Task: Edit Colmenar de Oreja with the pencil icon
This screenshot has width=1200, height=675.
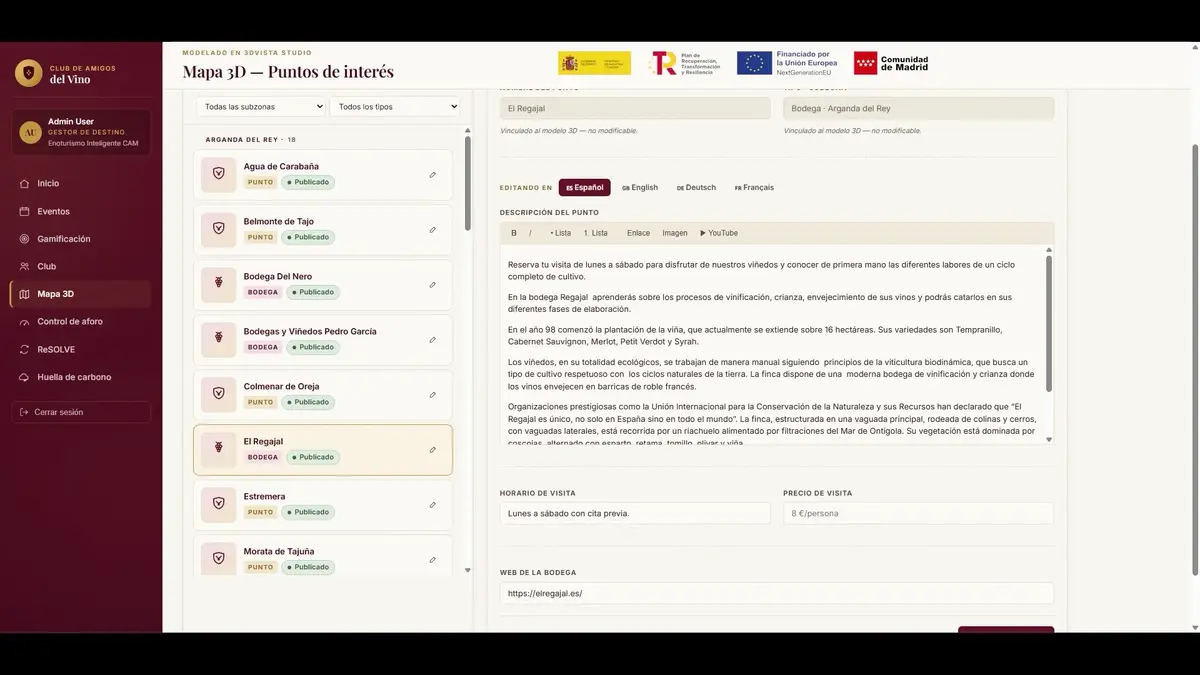Action: (433, 395)
